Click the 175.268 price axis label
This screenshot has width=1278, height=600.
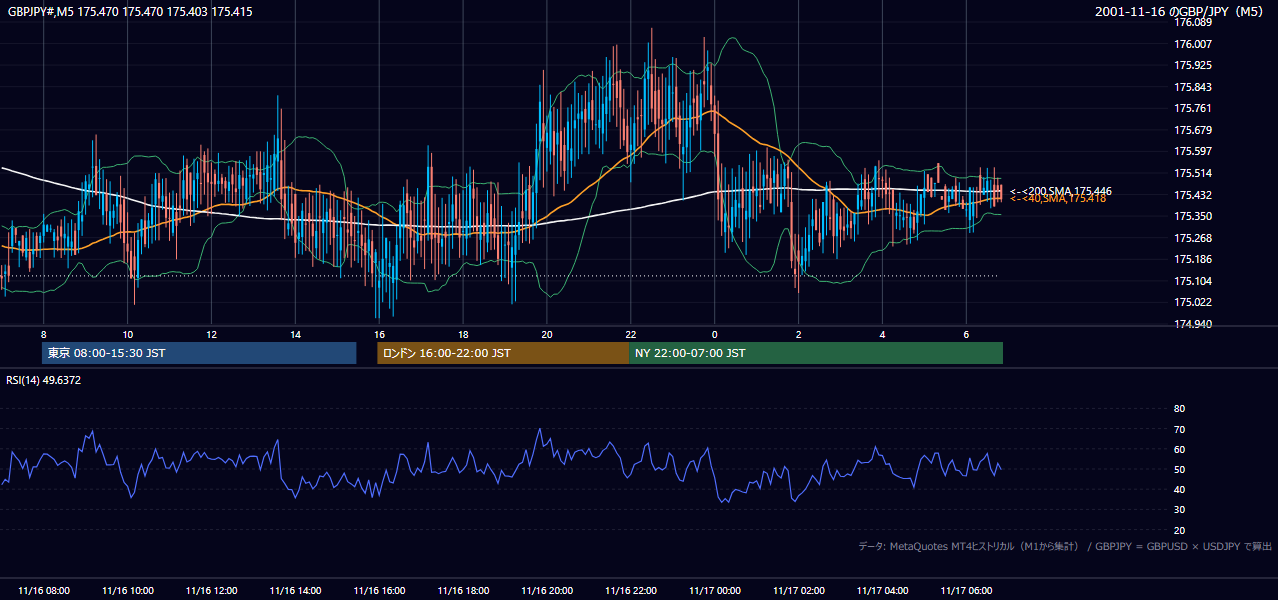[1193, 238]
